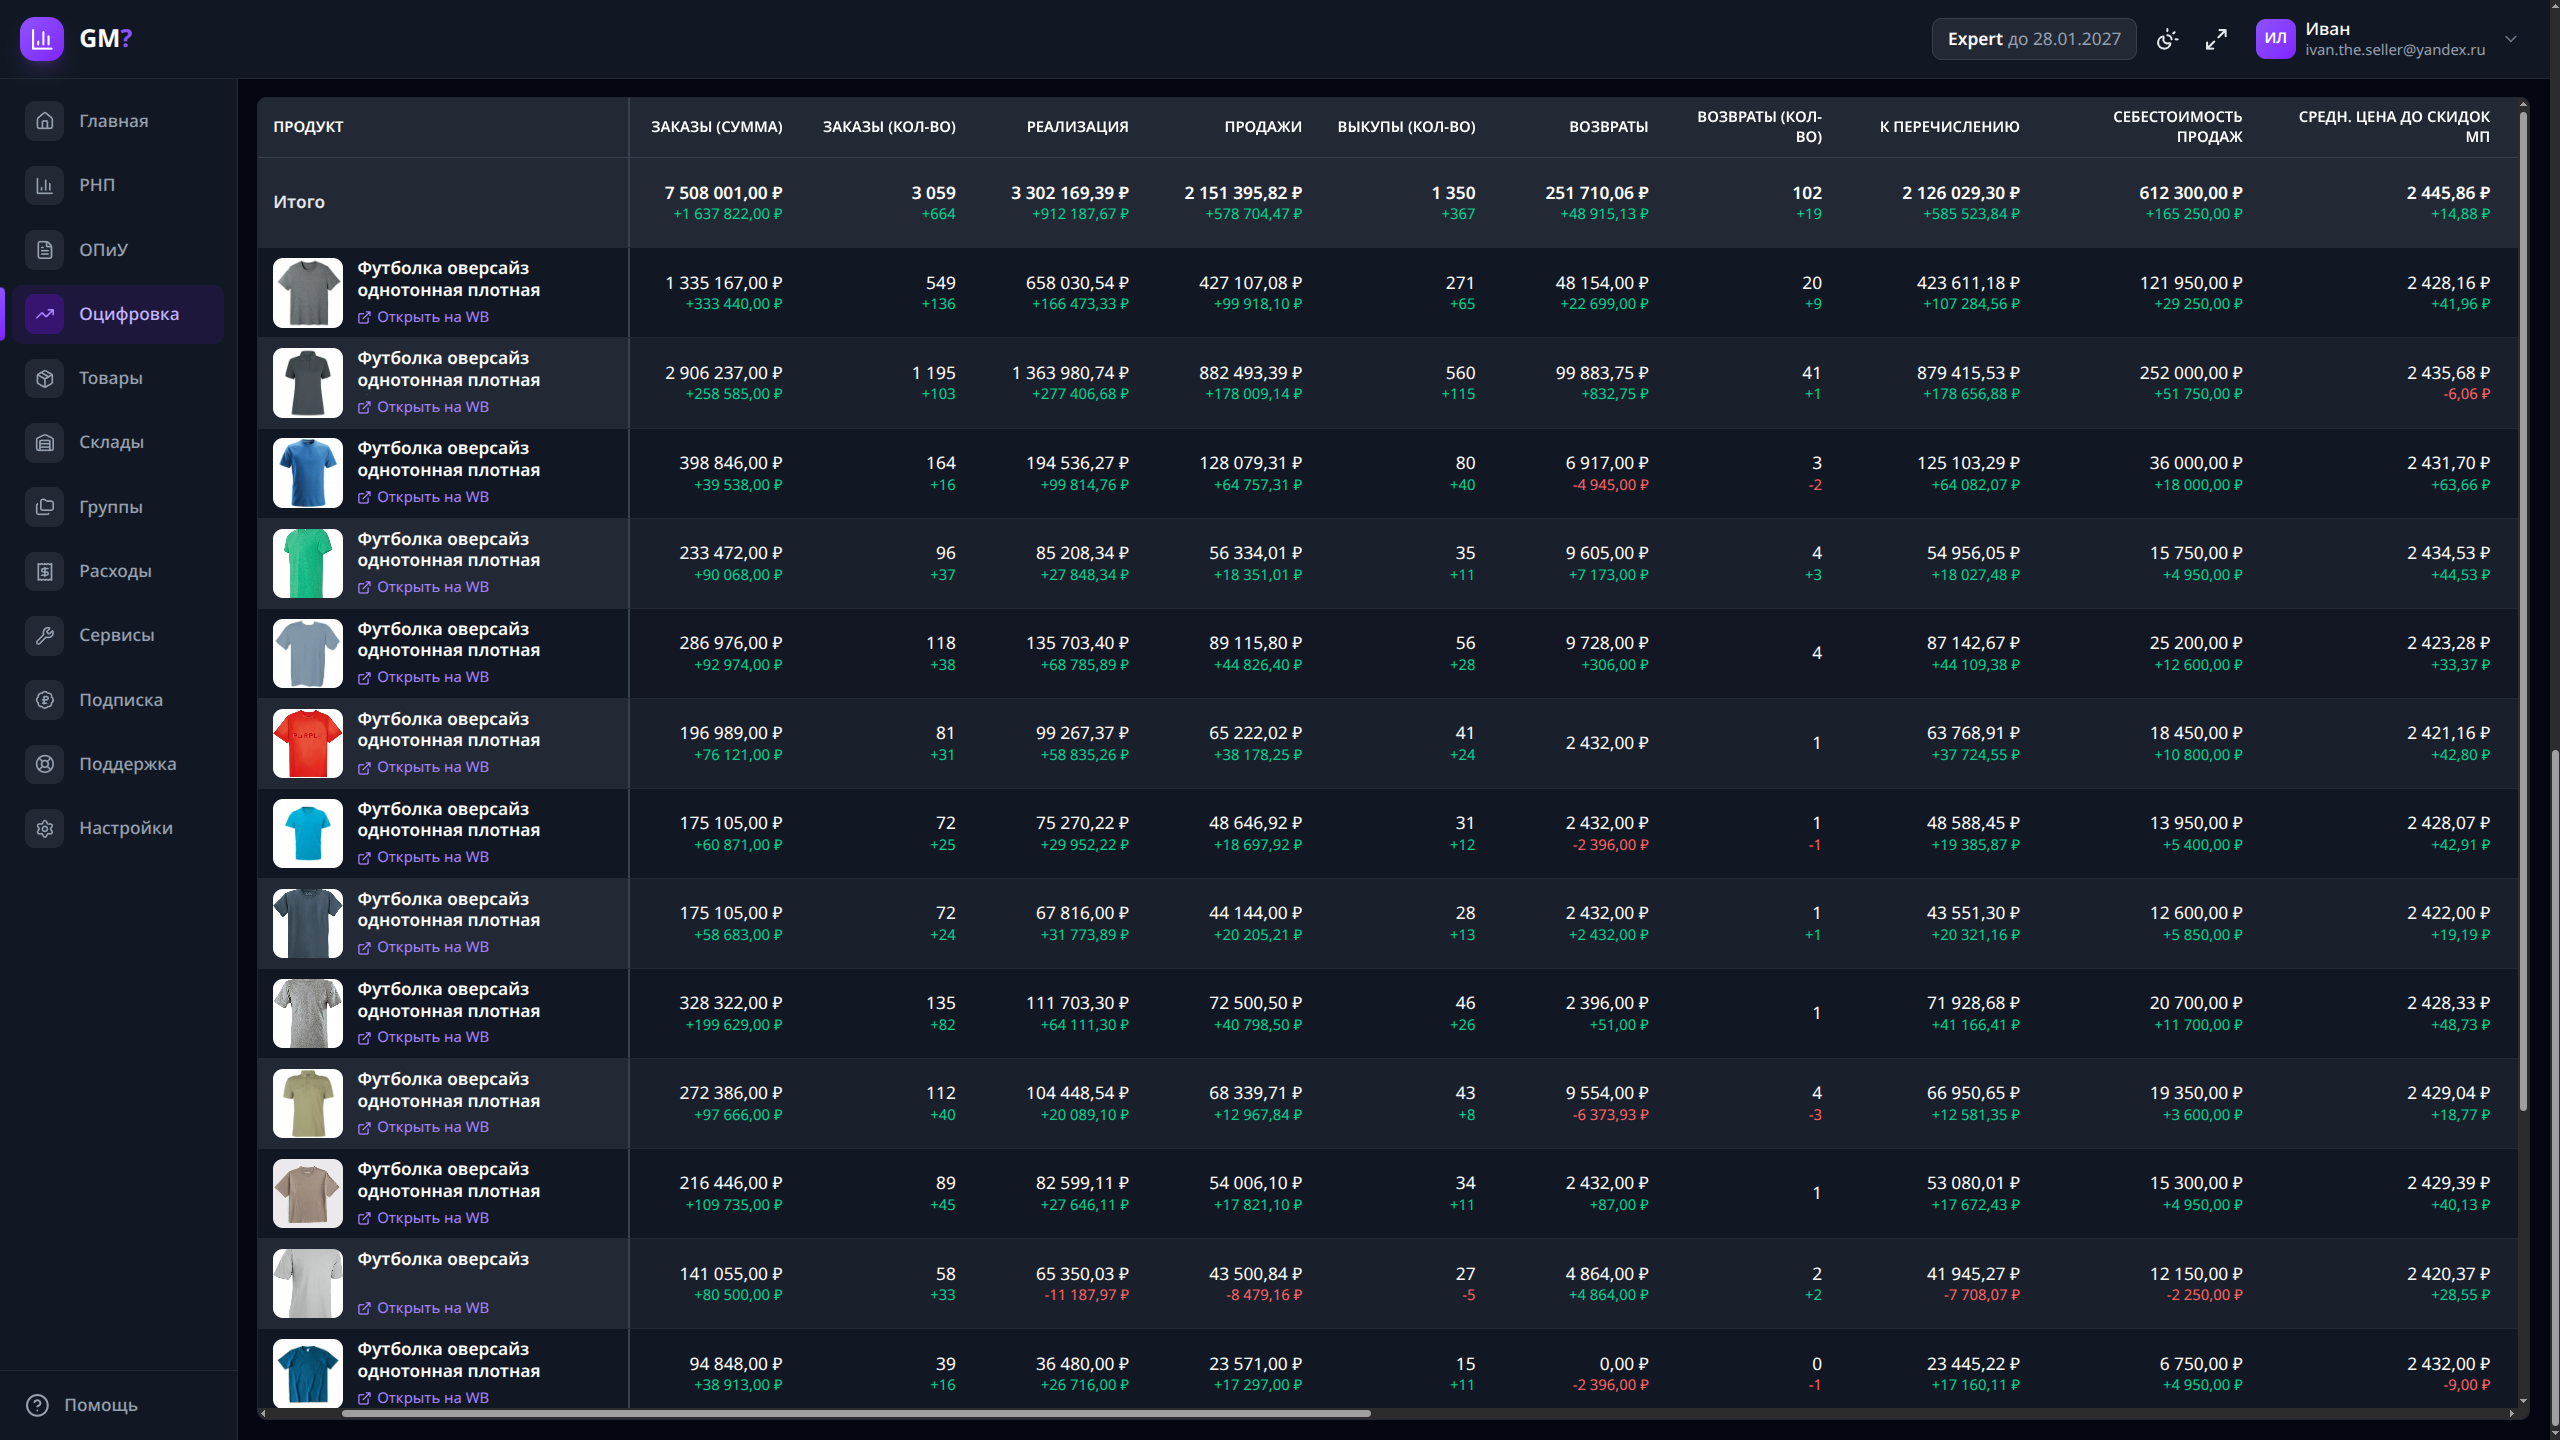
Task: Click the Expert до 28.01.2027 subscription badge
Action: tap(2033, 39)
